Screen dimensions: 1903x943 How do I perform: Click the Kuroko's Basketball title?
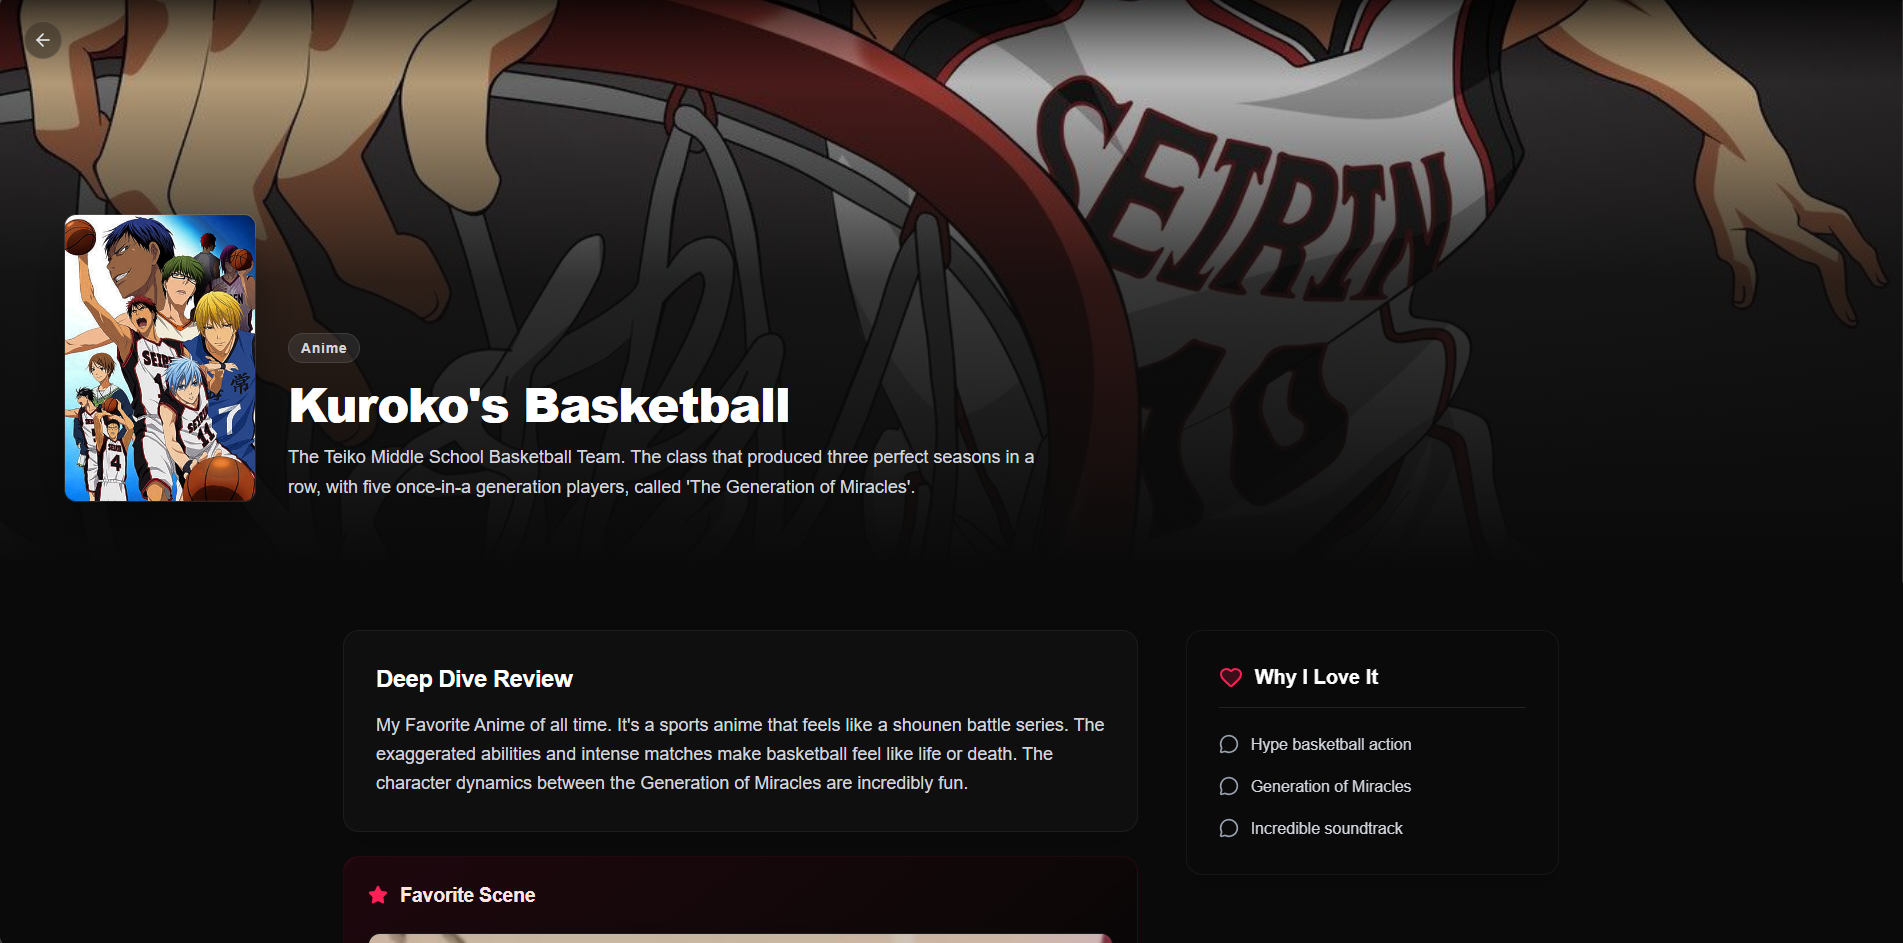tap(539, 405)
